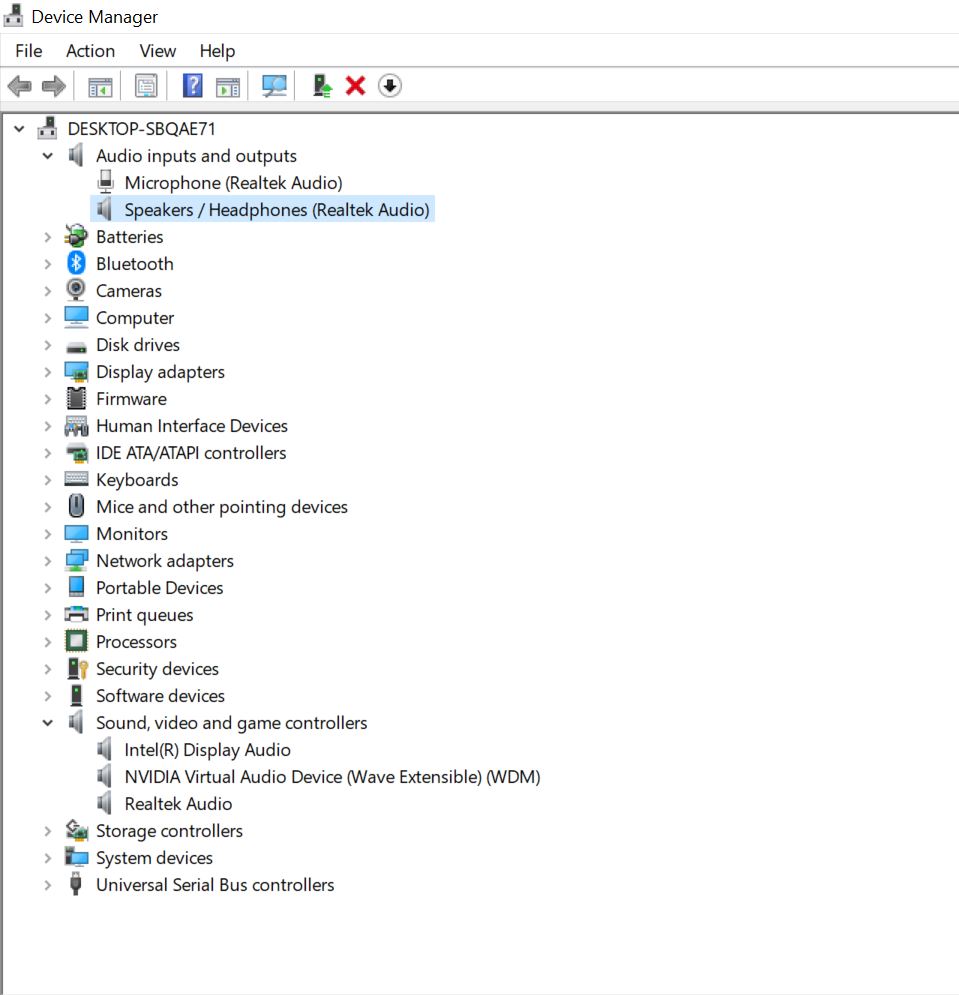Expand the Bluetooth category
This screenshot has width=959, height=995.
[48, 264]
